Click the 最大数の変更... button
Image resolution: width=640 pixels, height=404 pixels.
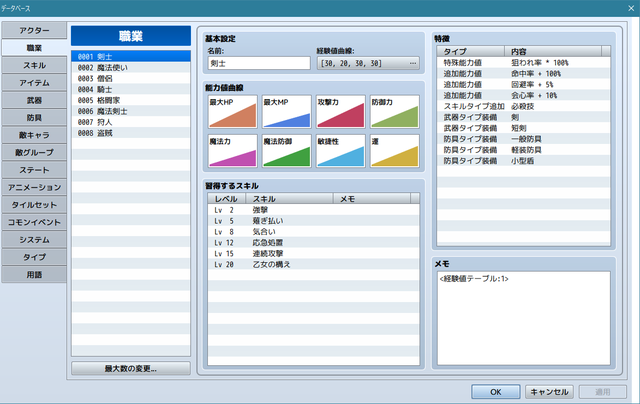[131, 368]
